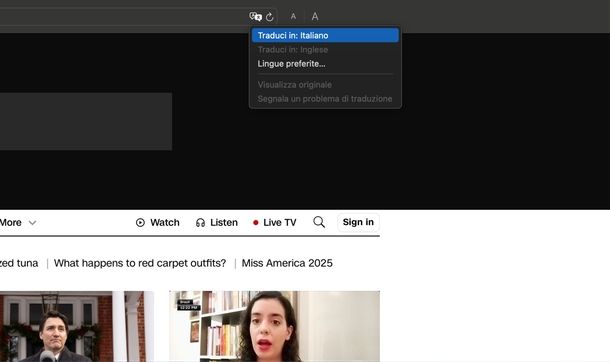
Task: Open the Miss America 2025 link
Action: coord(287,263)
